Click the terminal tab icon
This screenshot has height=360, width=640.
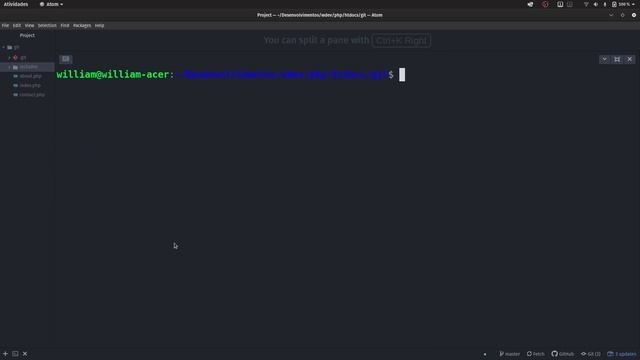click(66, 59)
